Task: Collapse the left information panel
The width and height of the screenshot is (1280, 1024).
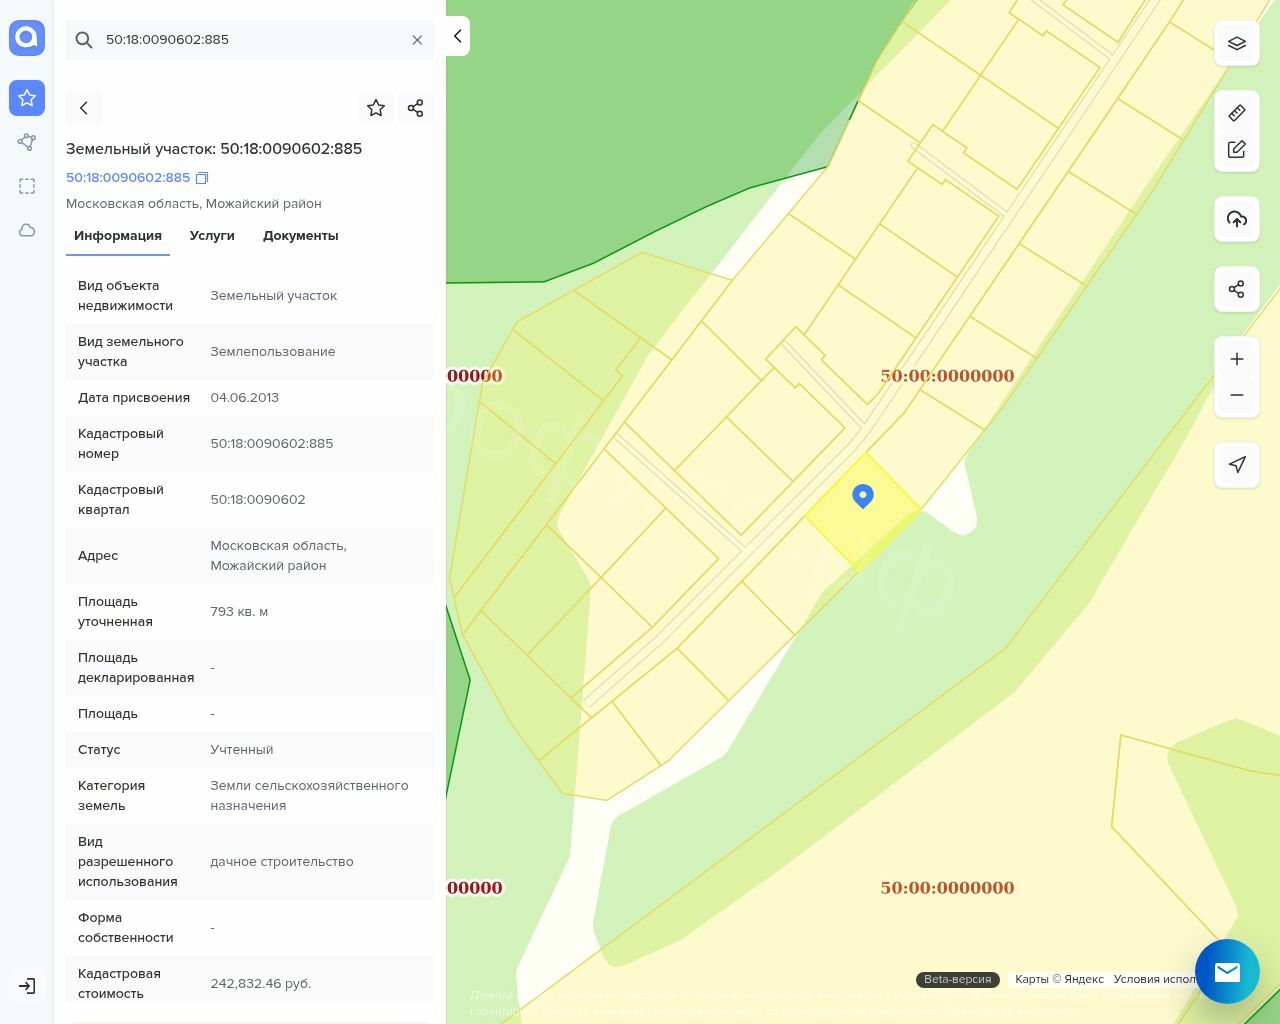Action: tap(457, 36)
